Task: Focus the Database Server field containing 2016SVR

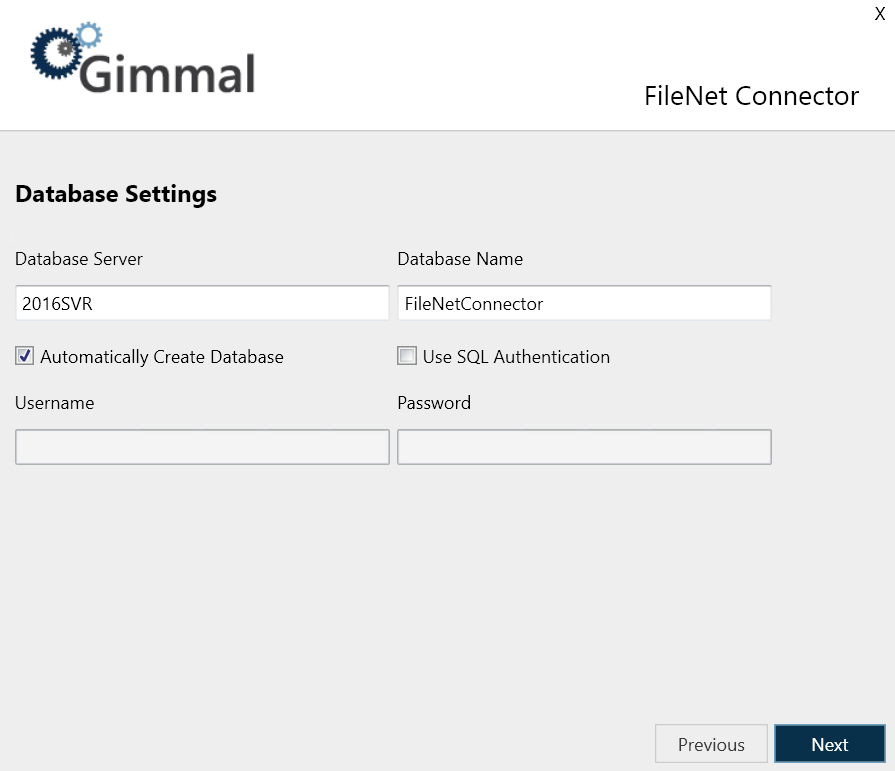Action: coord(202,303)
